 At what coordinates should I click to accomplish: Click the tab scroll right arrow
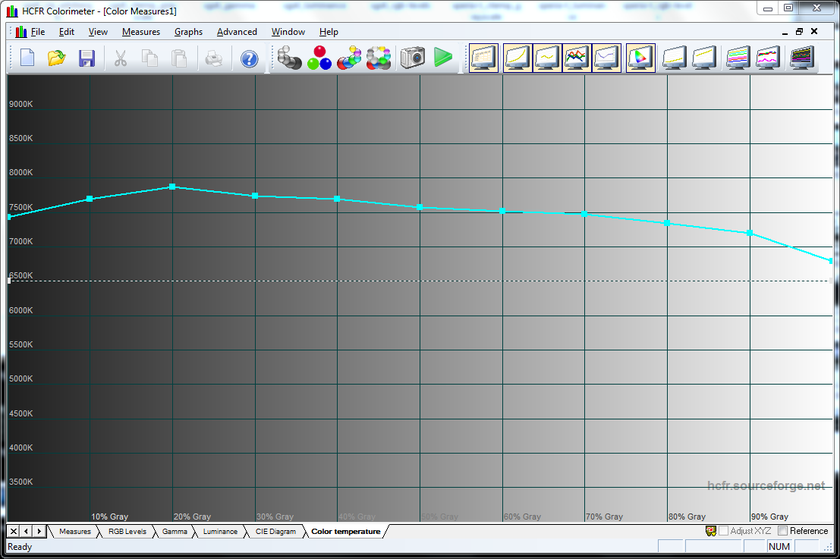38,531
